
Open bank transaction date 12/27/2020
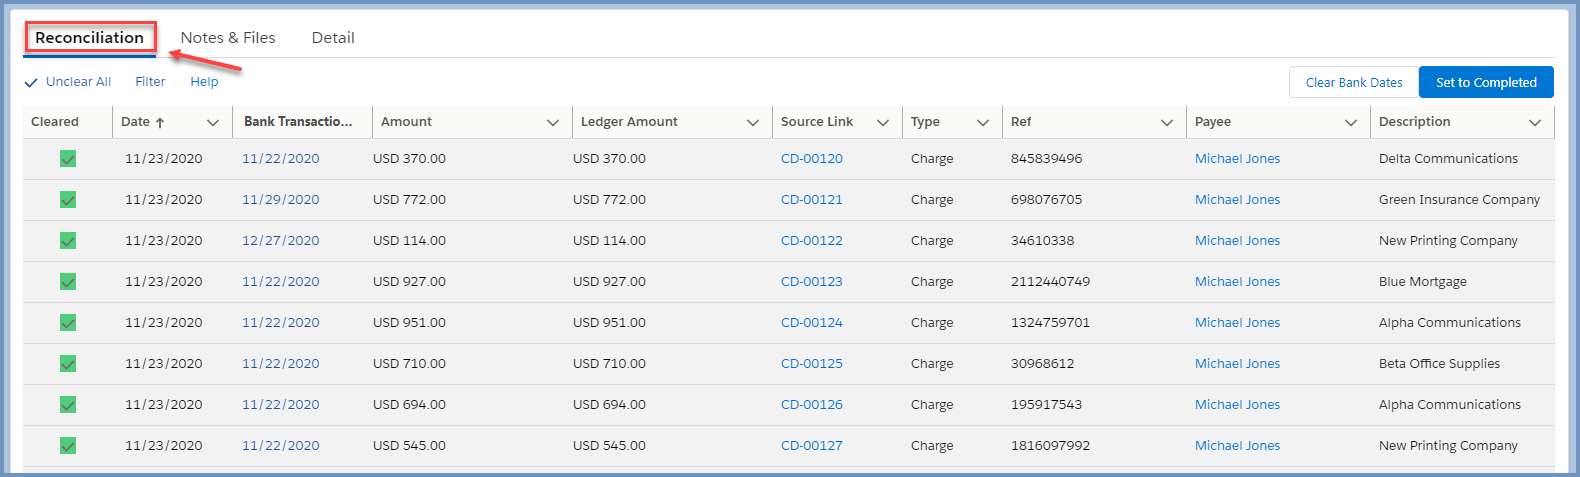[x=280, y=241]
